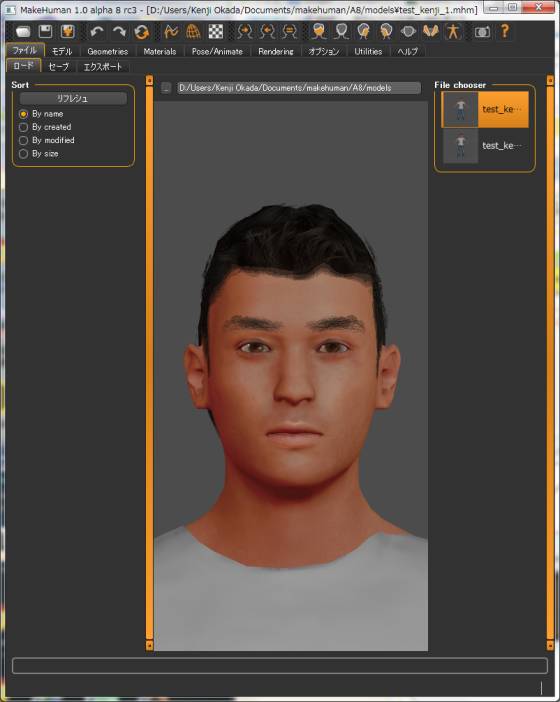Click the Load file toolbar icon
The width and height of the screenshot is (560, 702).
point(23,31)
